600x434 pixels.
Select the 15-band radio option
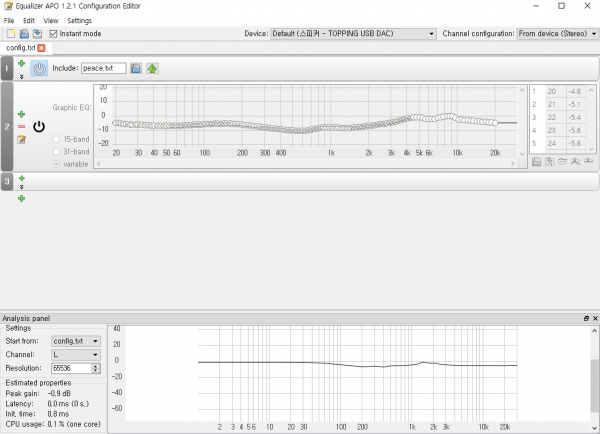(55, 138)
